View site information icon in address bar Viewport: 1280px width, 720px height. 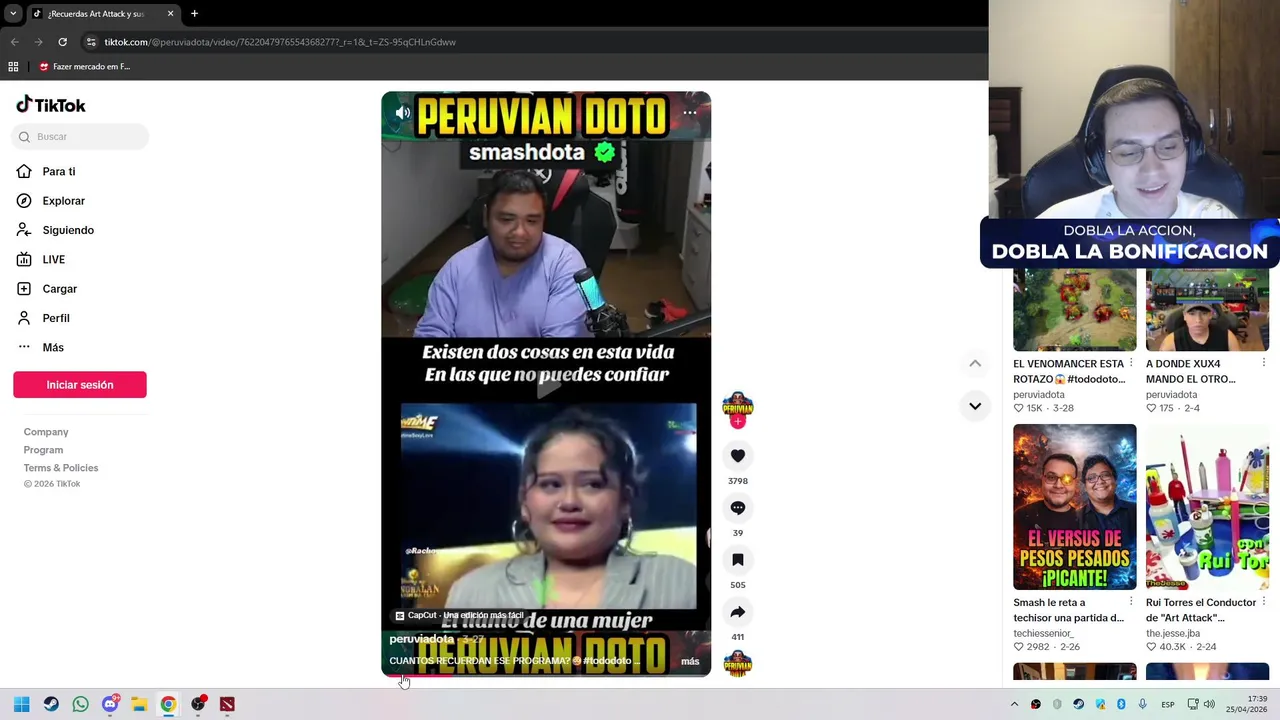(x=91, y=42)
